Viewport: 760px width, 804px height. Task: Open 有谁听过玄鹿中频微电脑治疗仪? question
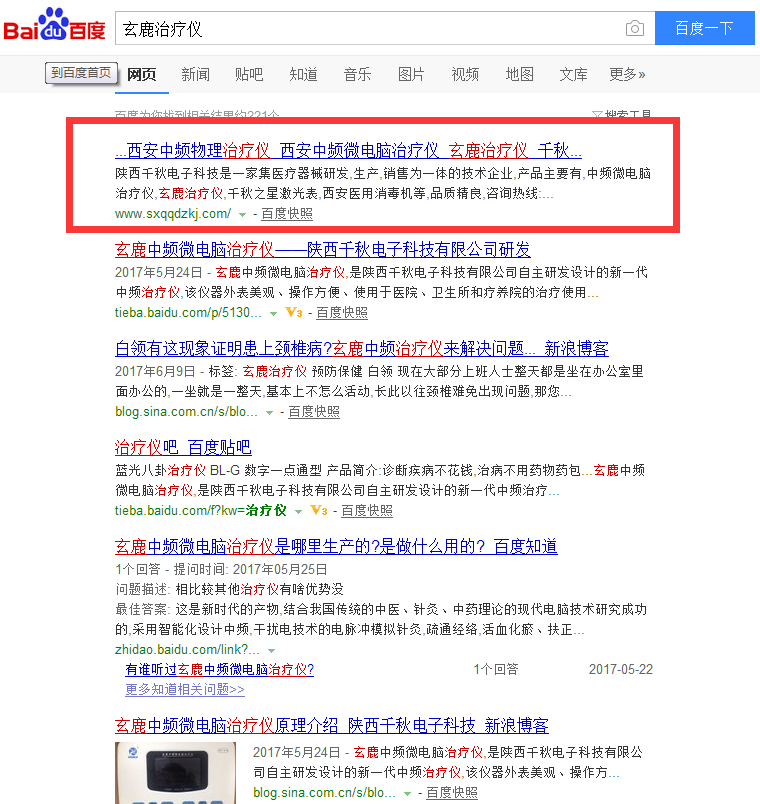point(219,669)
